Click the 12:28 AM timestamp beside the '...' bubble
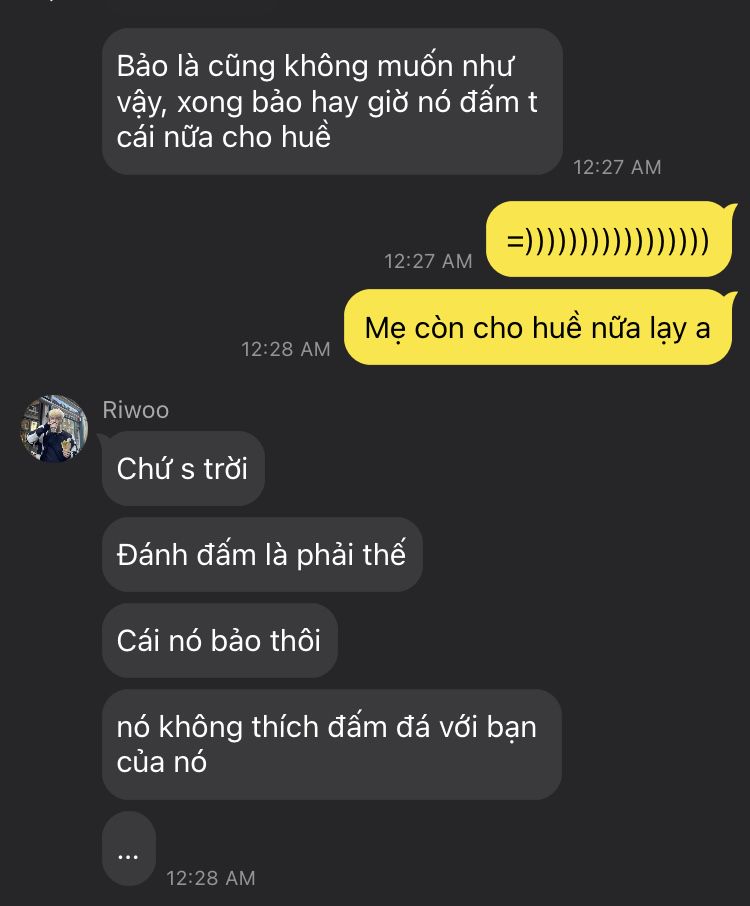 (211, 878)
